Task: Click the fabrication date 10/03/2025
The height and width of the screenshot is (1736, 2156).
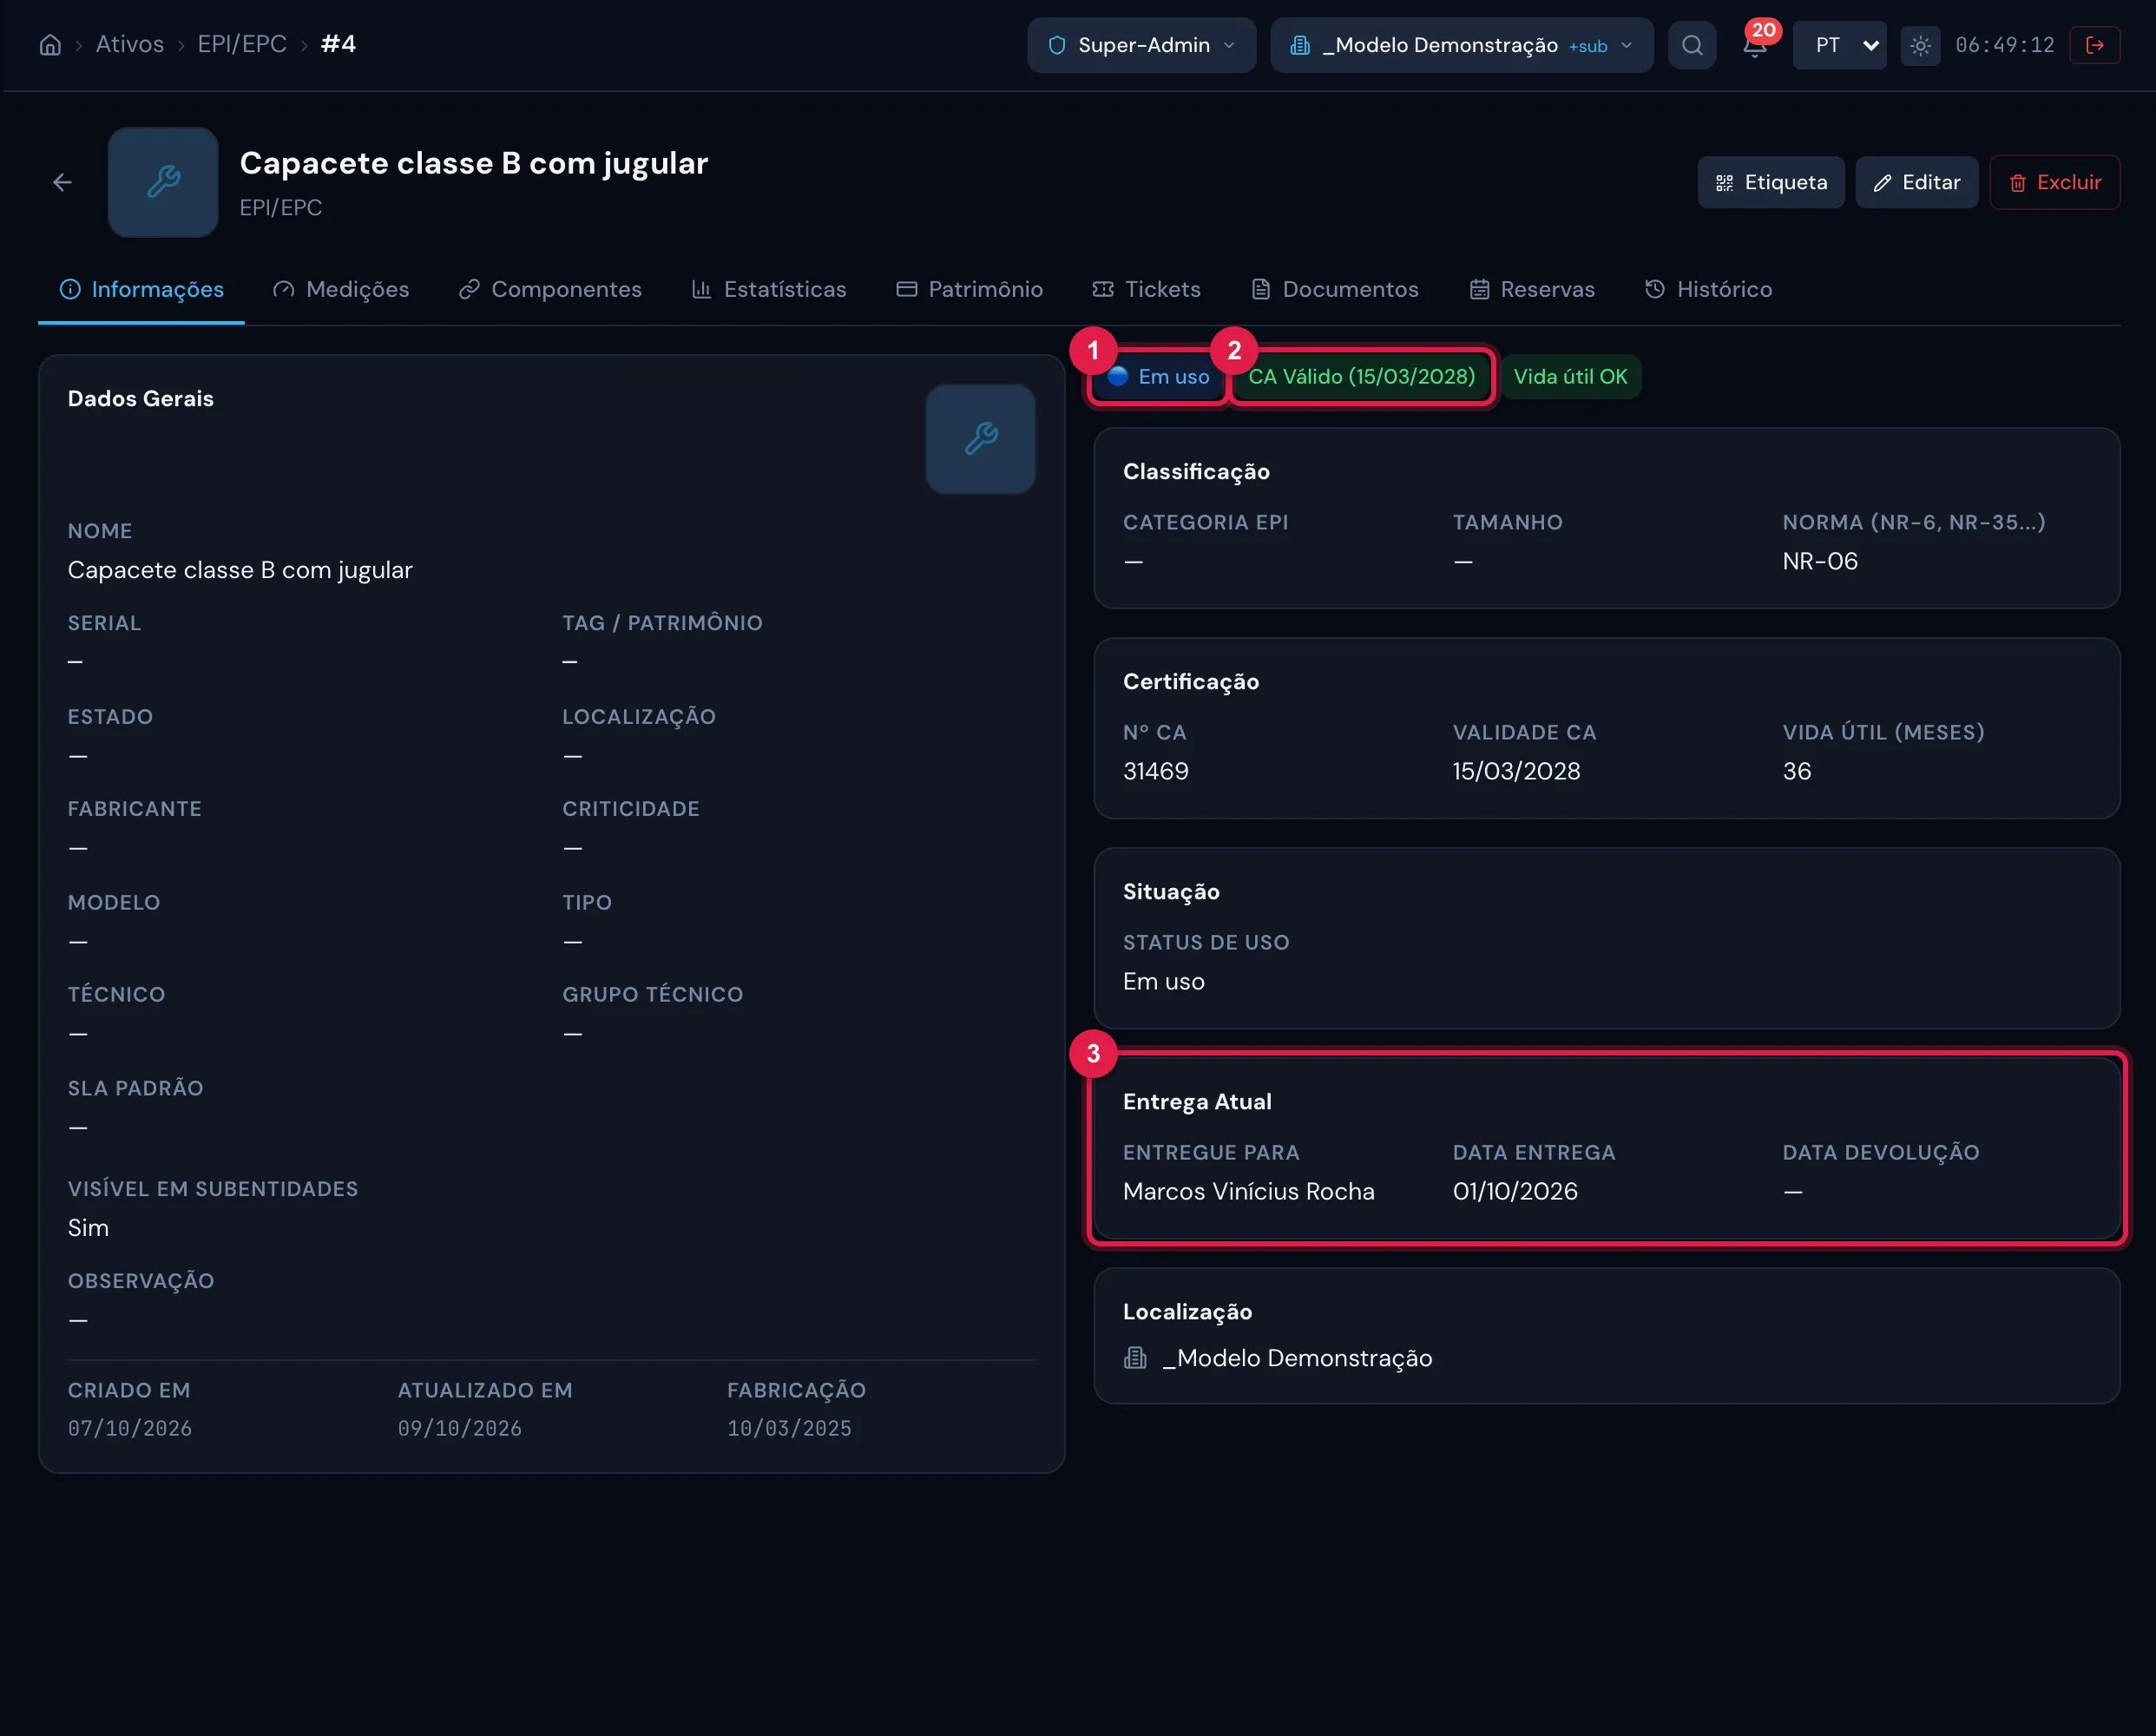Action: tap(789, 1428)
